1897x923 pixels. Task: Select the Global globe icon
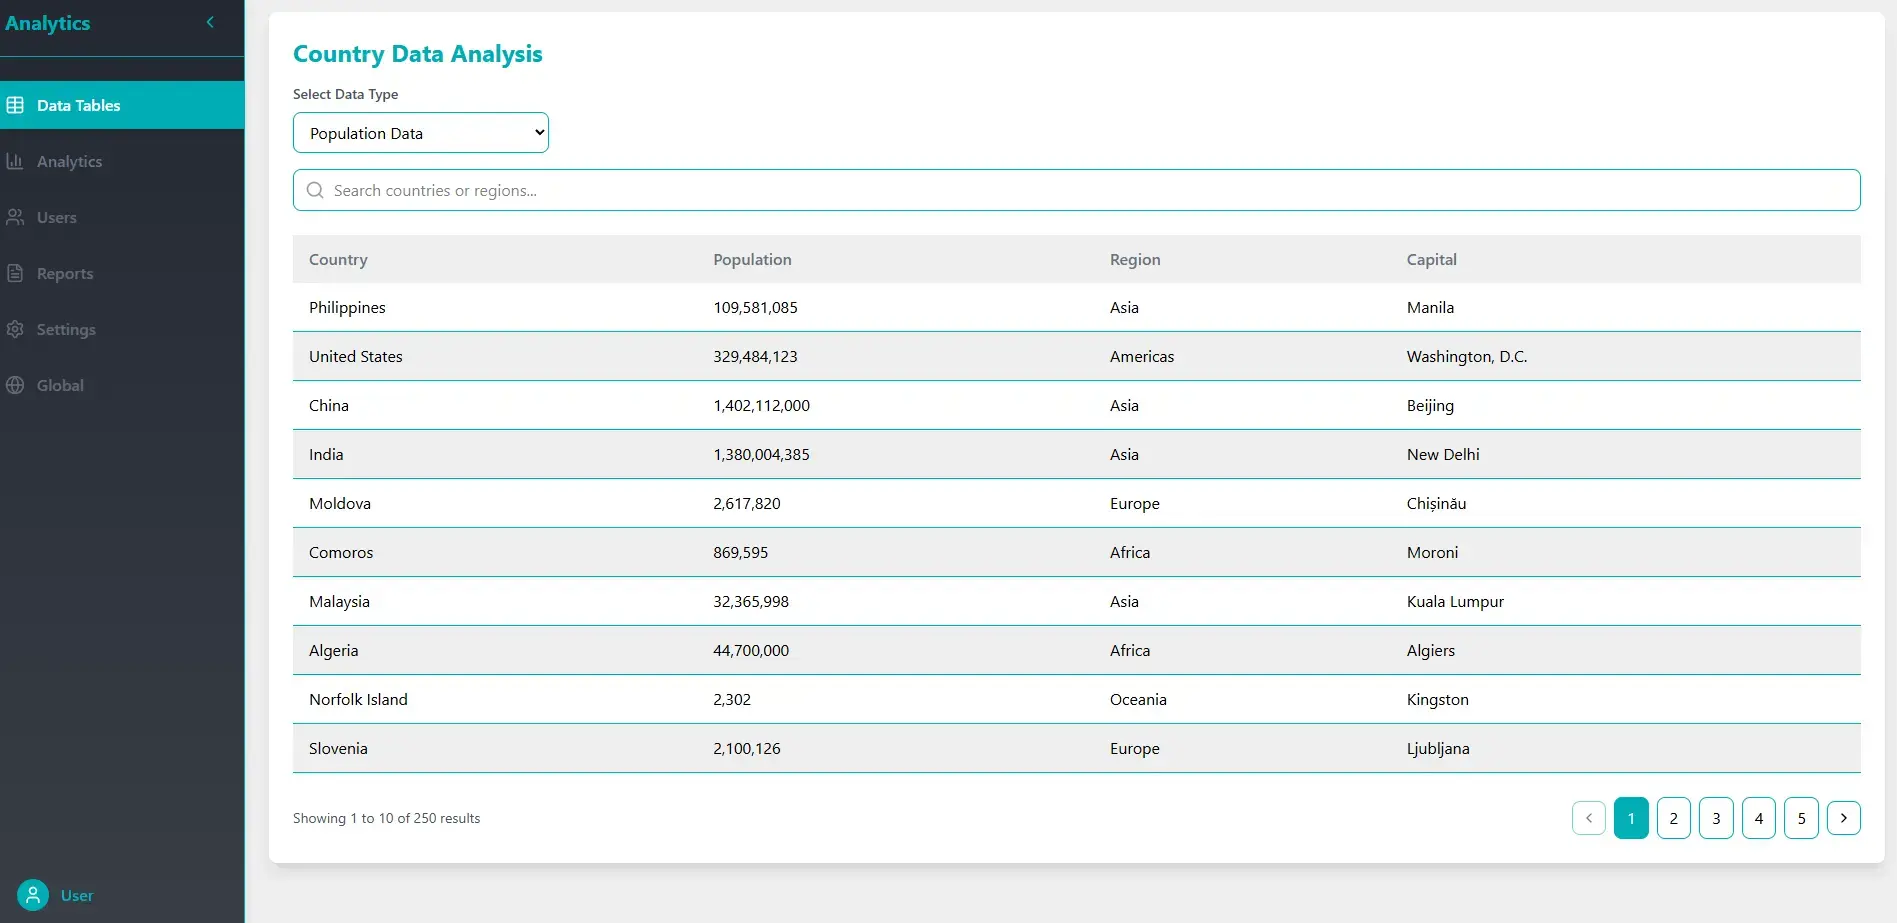(15, 385)
